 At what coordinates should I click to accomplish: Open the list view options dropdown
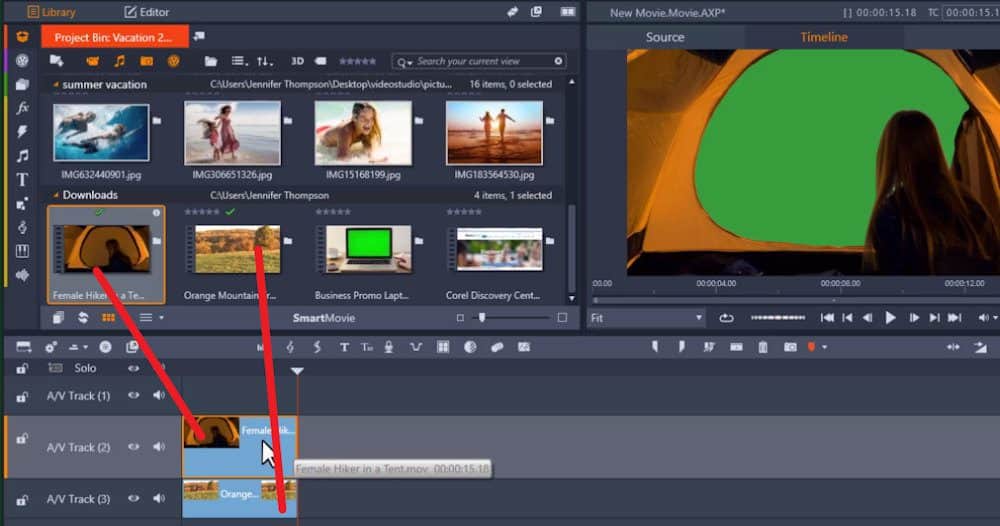click(240, 61)
